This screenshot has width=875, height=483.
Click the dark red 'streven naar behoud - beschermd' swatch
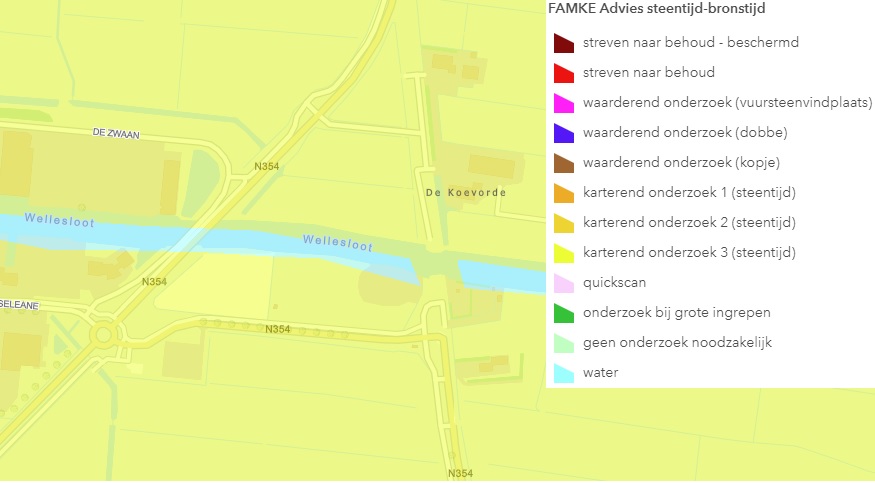pos(564,43)
